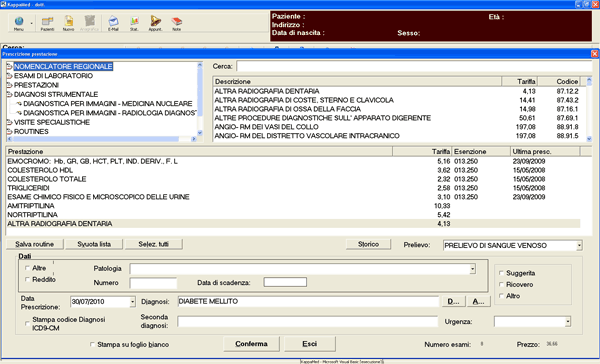Image resolution: width=600 pixels, height=364 pixels.
Task: Click the greyed Anagrafica toolbar icon
Action: point(90,23)
